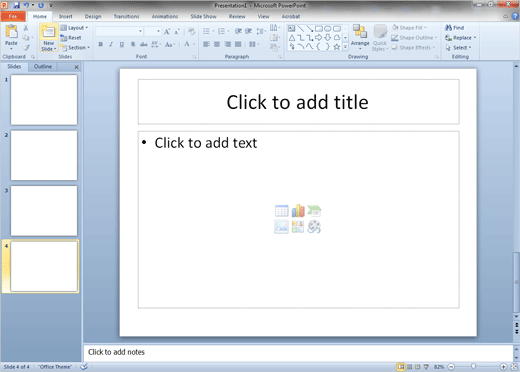Click the Cut scissors icon
This screenshot has height=372, width=520.
click(x=26, y=28)
